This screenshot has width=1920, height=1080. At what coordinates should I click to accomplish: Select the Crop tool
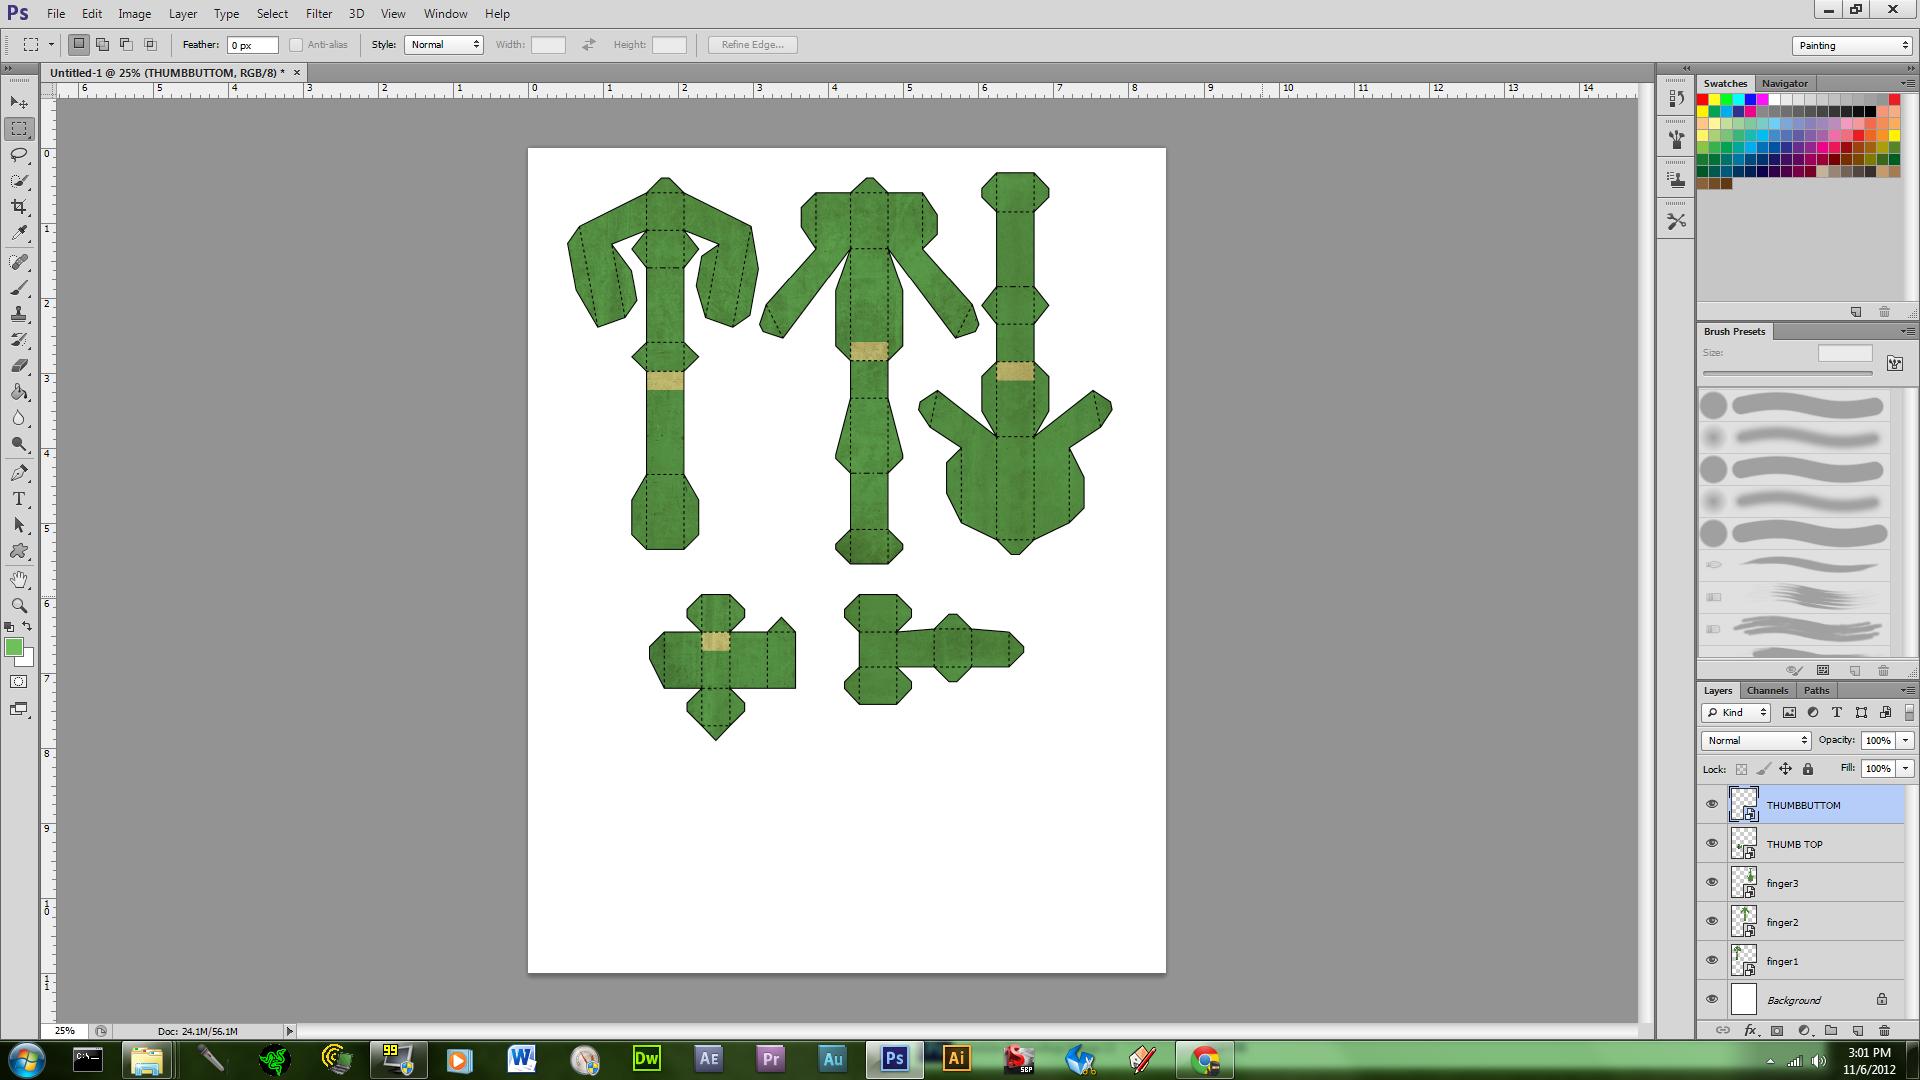click(x=19, y=207)
